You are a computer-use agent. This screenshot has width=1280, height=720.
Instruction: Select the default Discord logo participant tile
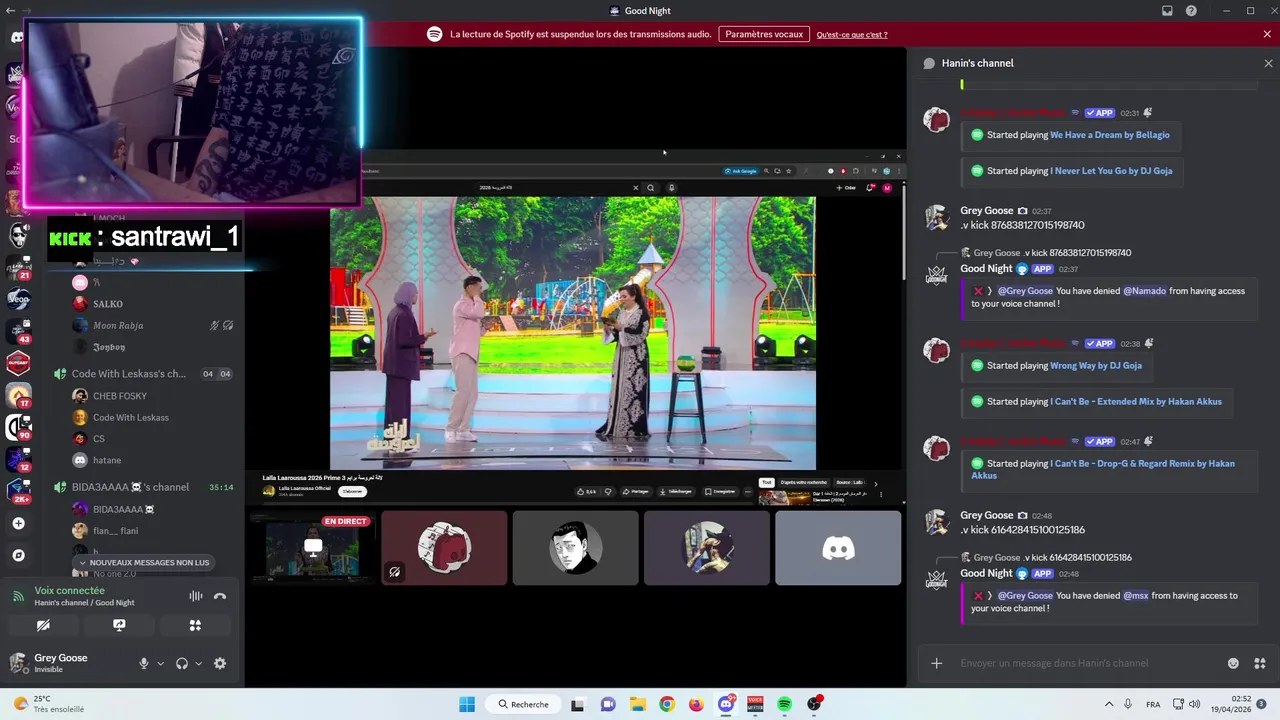click(838, 548)
